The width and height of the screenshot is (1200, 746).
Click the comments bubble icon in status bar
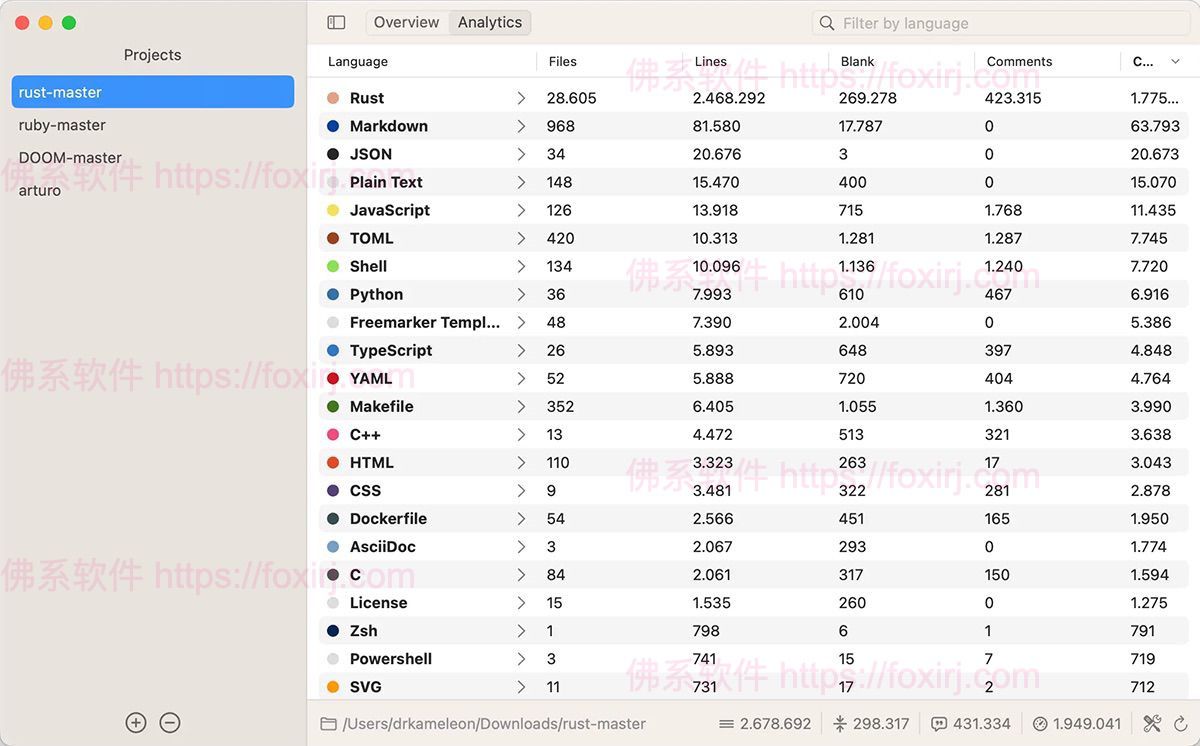tap(938, 723)
